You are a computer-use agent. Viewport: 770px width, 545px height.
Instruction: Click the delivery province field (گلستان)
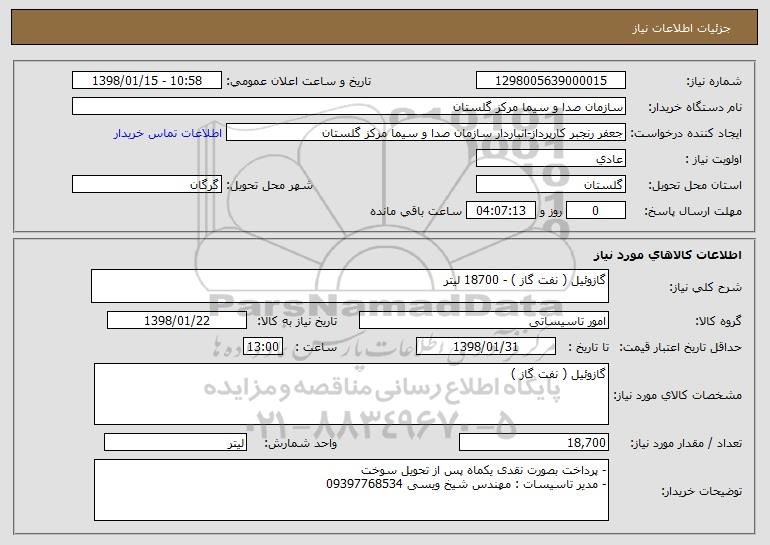click(550, 185)
